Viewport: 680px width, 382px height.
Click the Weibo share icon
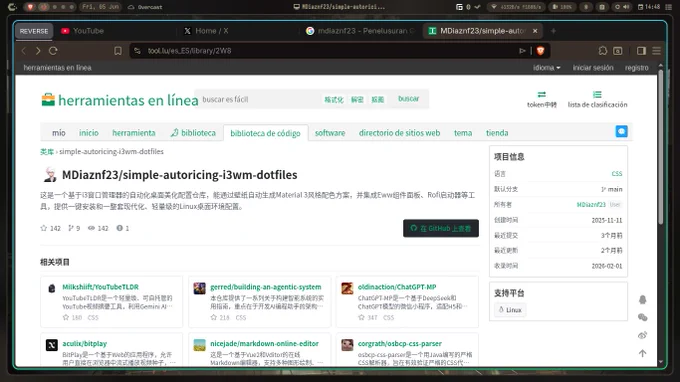643,335
